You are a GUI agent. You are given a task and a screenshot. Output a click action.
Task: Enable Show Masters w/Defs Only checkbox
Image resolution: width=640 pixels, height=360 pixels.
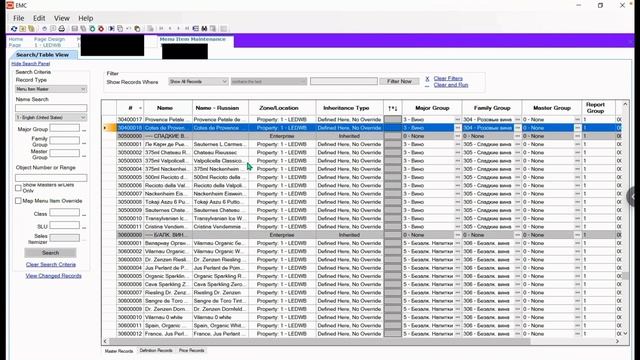click(x=18, y=188)
